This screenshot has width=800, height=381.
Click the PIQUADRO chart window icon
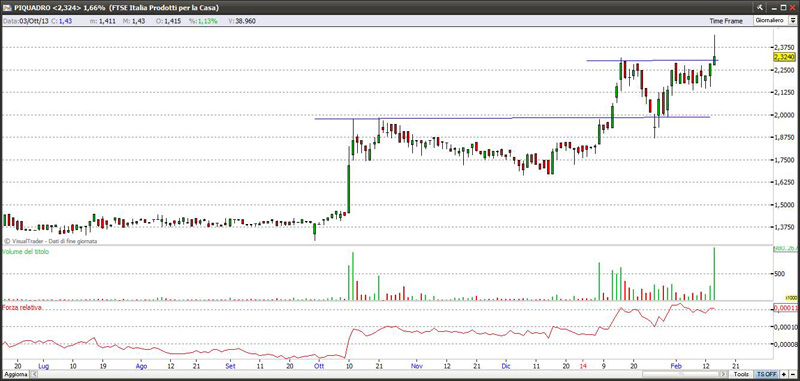pyautogui.click(x=6, y=8)
